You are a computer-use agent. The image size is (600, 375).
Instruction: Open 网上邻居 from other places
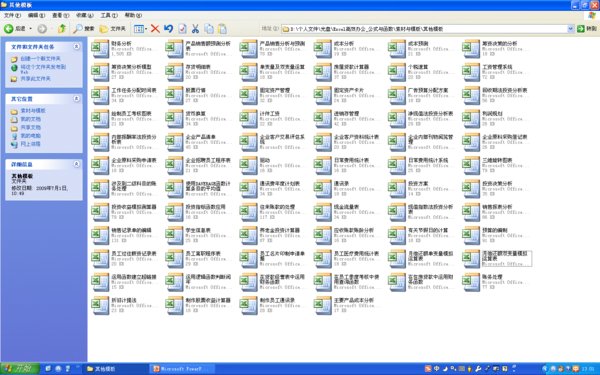(x=31, y=144)
